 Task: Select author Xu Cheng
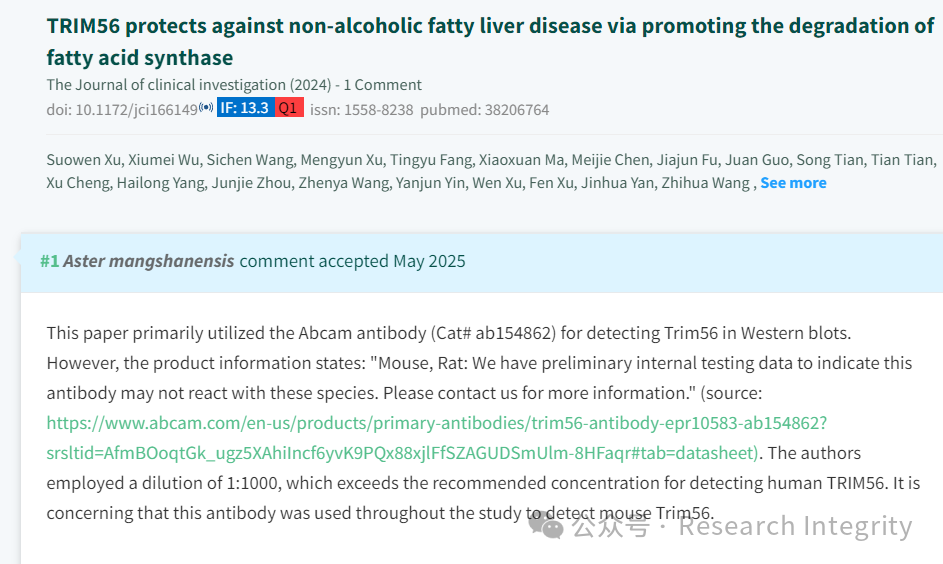(78, 183)
